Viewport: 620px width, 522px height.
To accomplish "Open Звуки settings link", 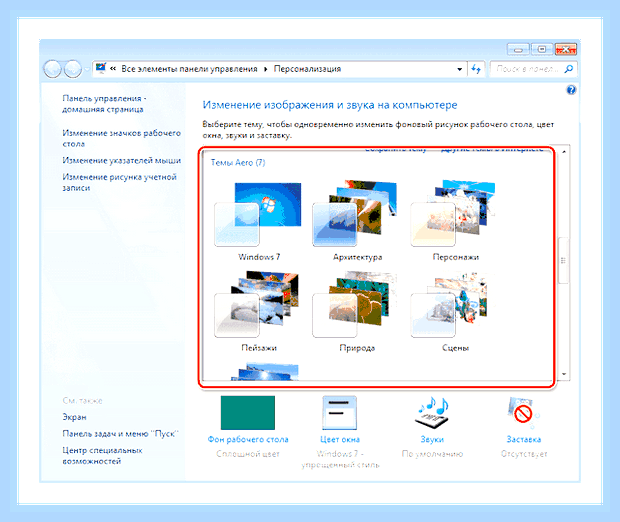I will point(432,439).
